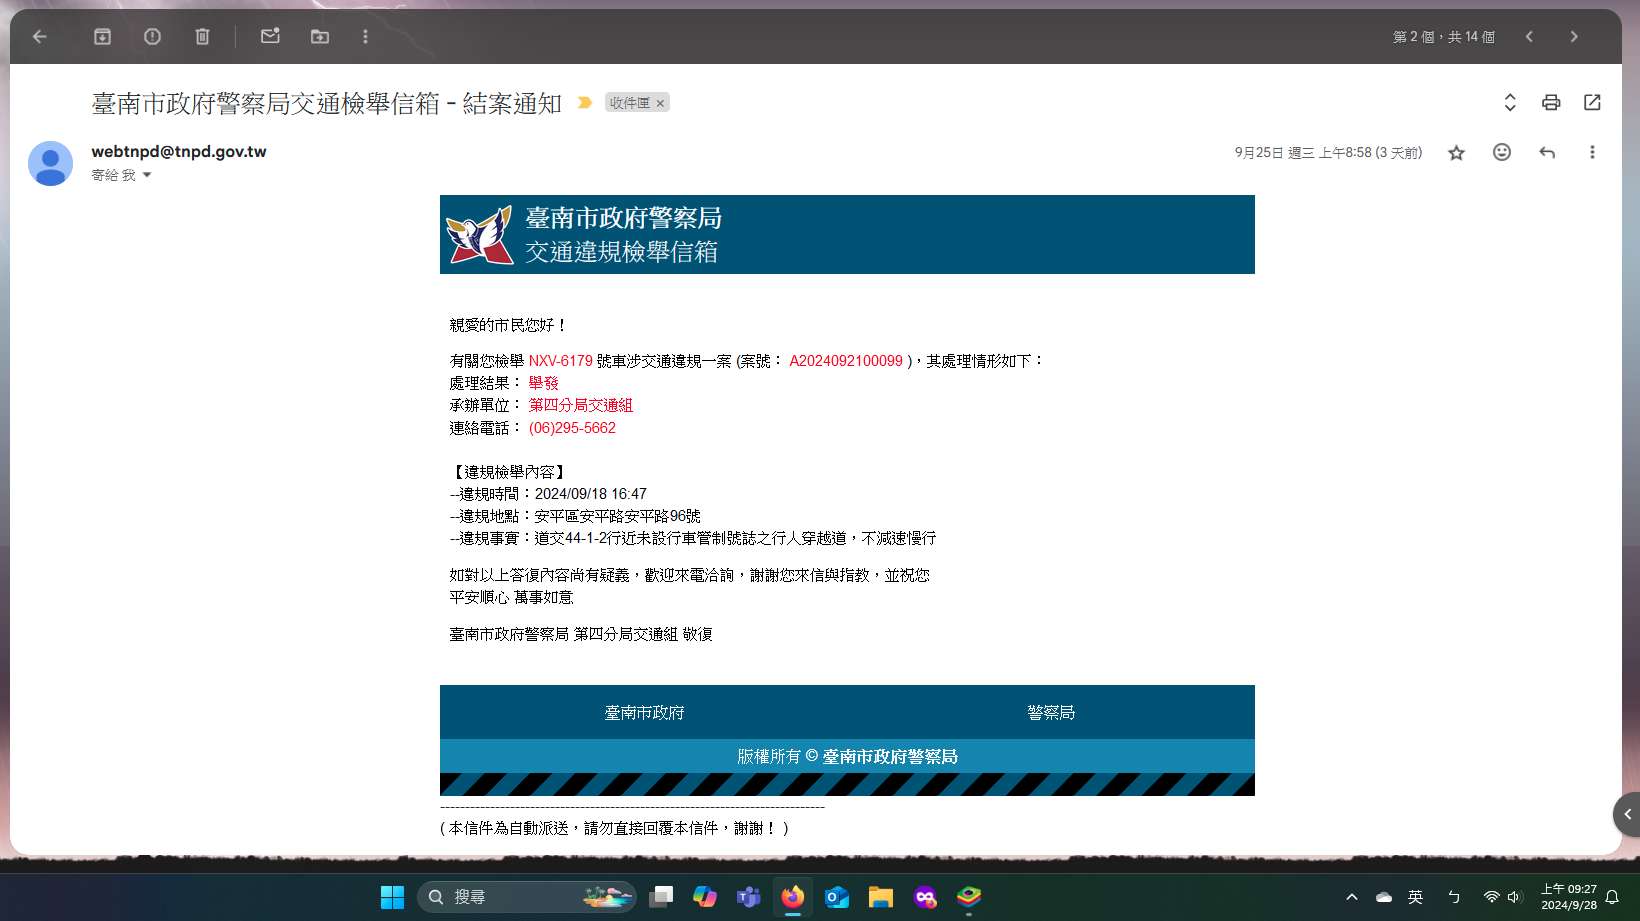The height and width of the screenshot is (921, 1640).
Task: Expand or collapse all messages
Action: [x=1510, y=102]
